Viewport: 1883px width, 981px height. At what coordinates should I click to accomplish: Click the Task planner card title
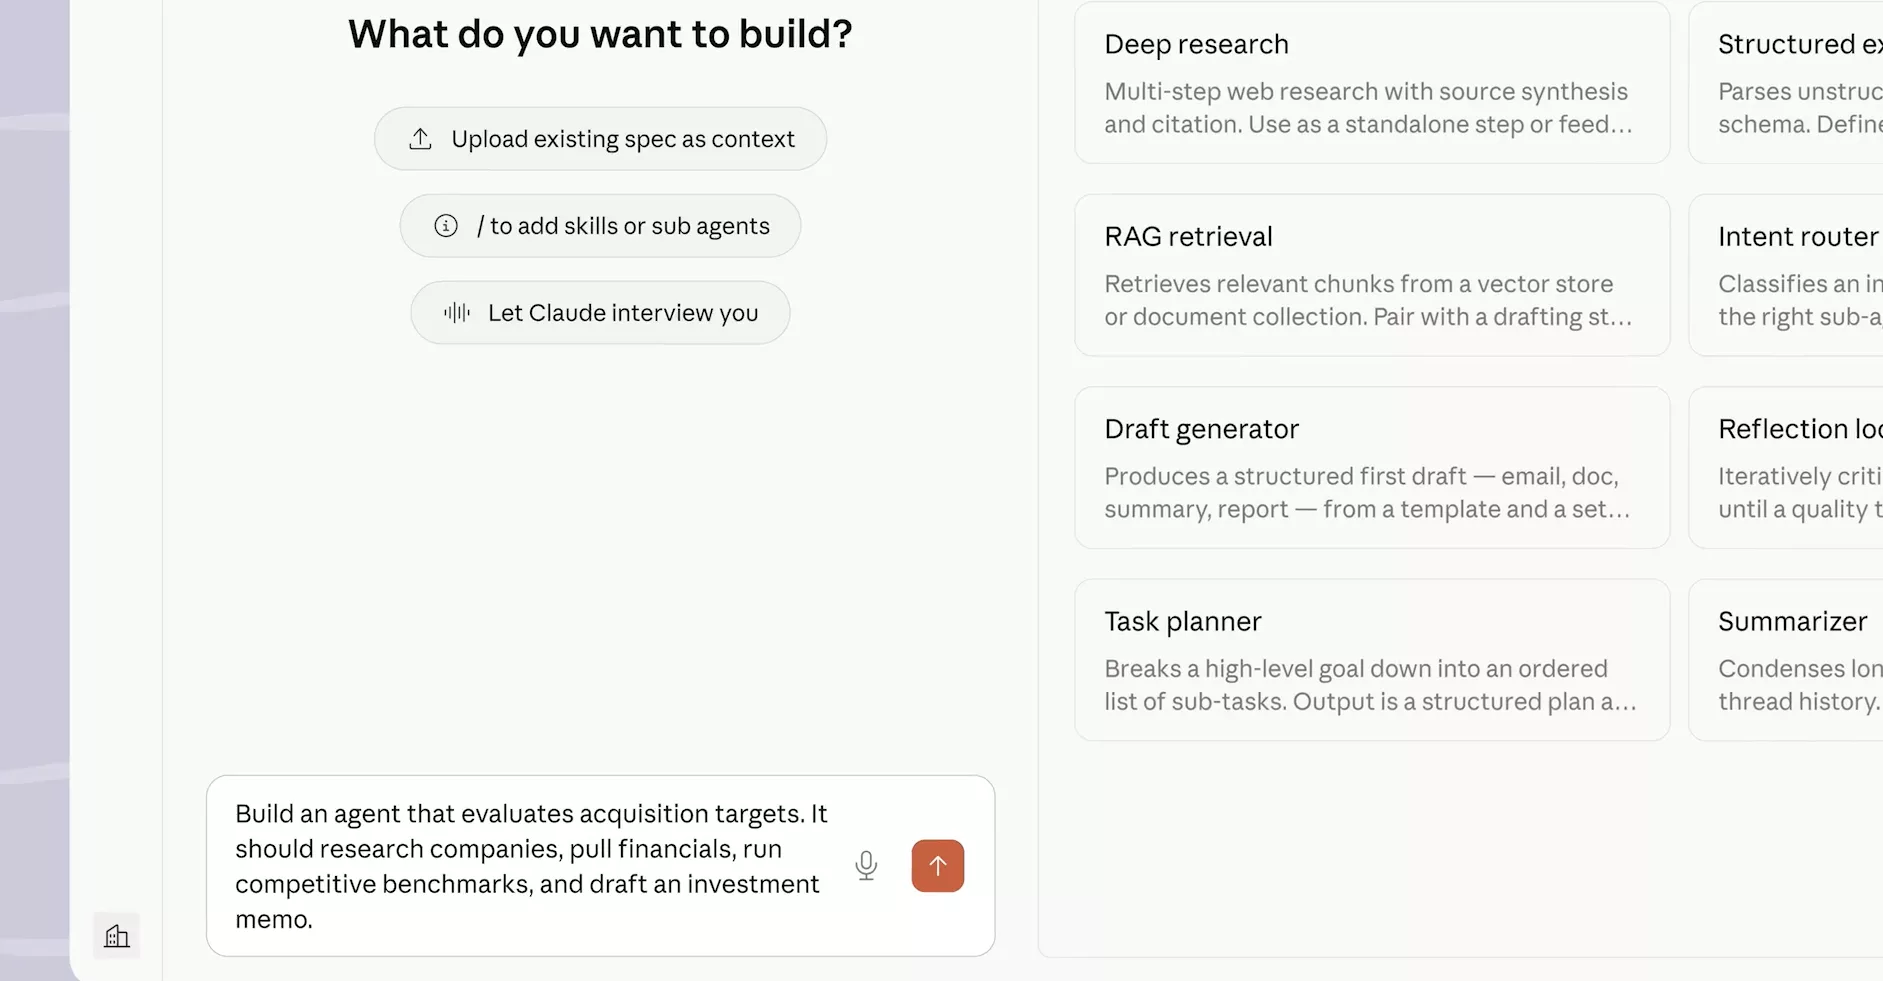pos(1183,622)
